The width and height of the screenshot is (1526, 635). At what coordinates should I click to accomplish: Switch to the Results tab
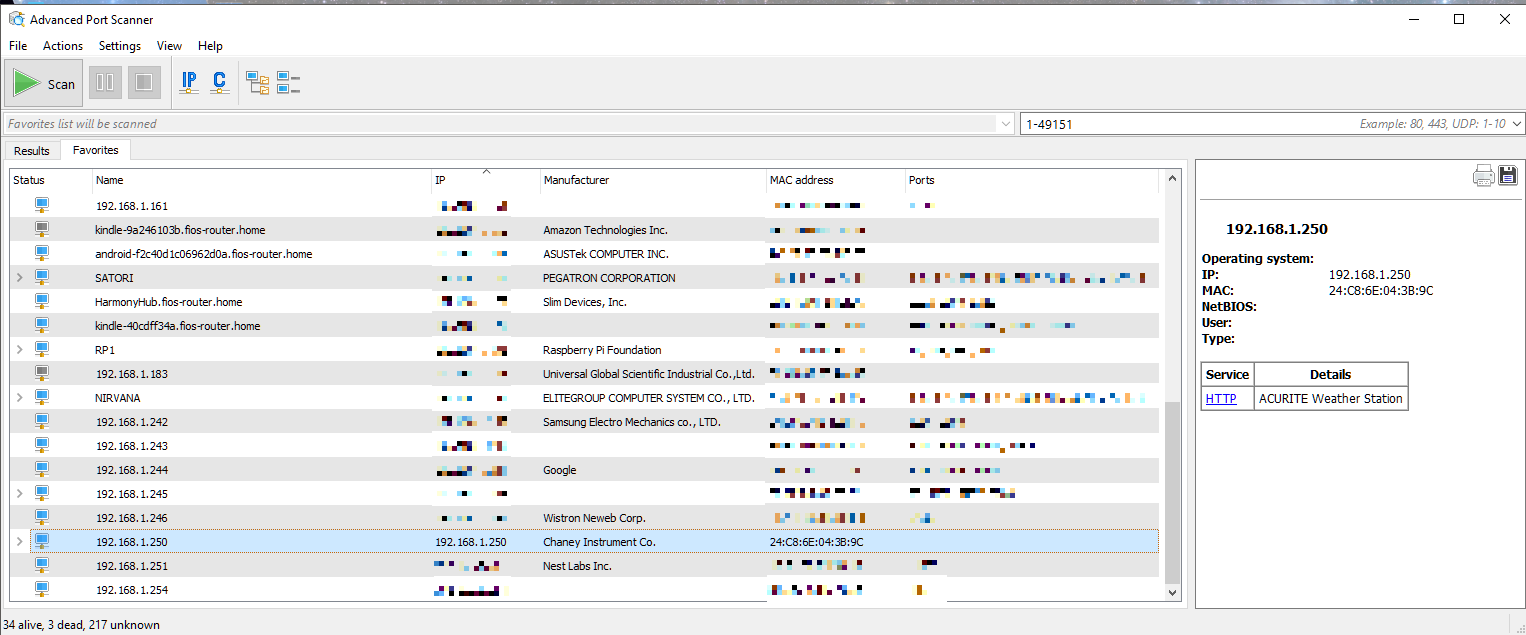point(32,149)
